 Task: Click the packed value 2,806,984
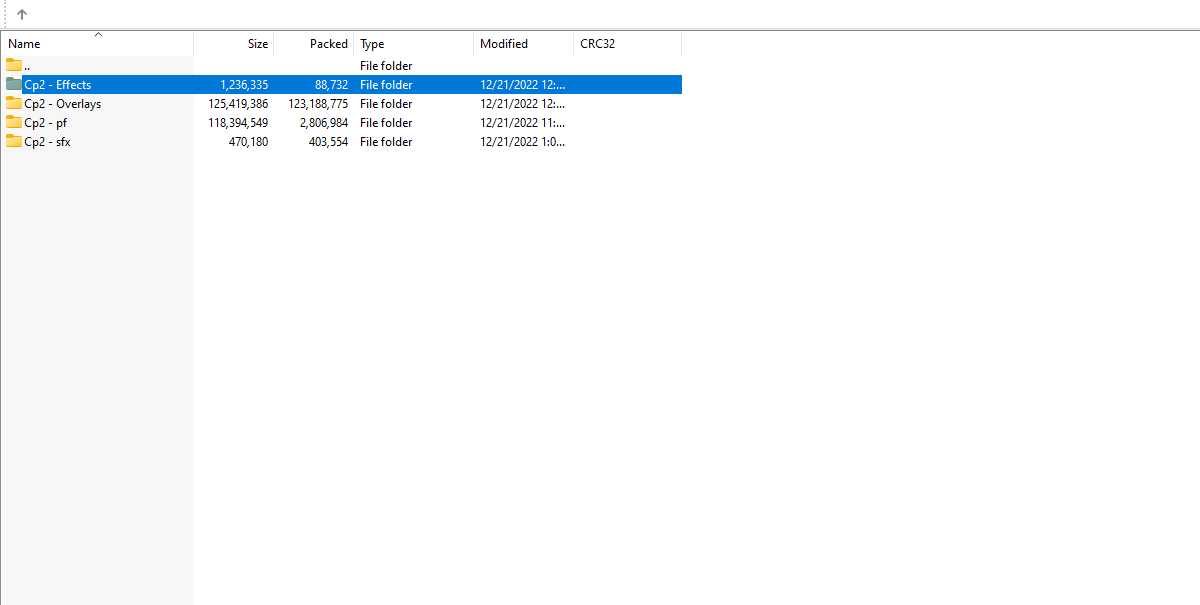click(324, 123)
